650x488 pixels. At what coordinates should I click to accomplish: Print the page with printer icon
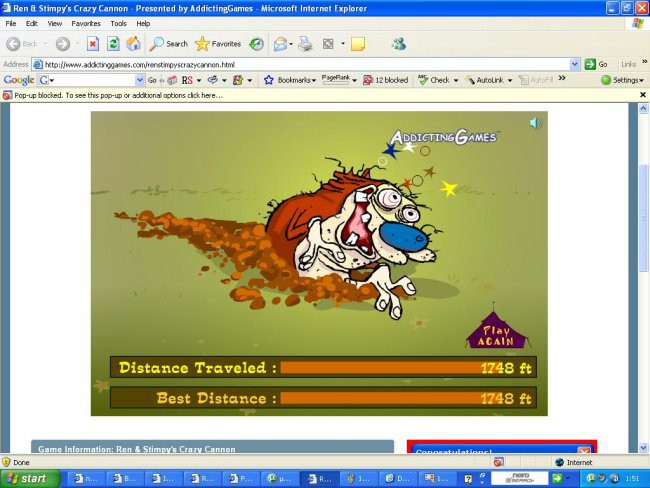coord(305,44)
